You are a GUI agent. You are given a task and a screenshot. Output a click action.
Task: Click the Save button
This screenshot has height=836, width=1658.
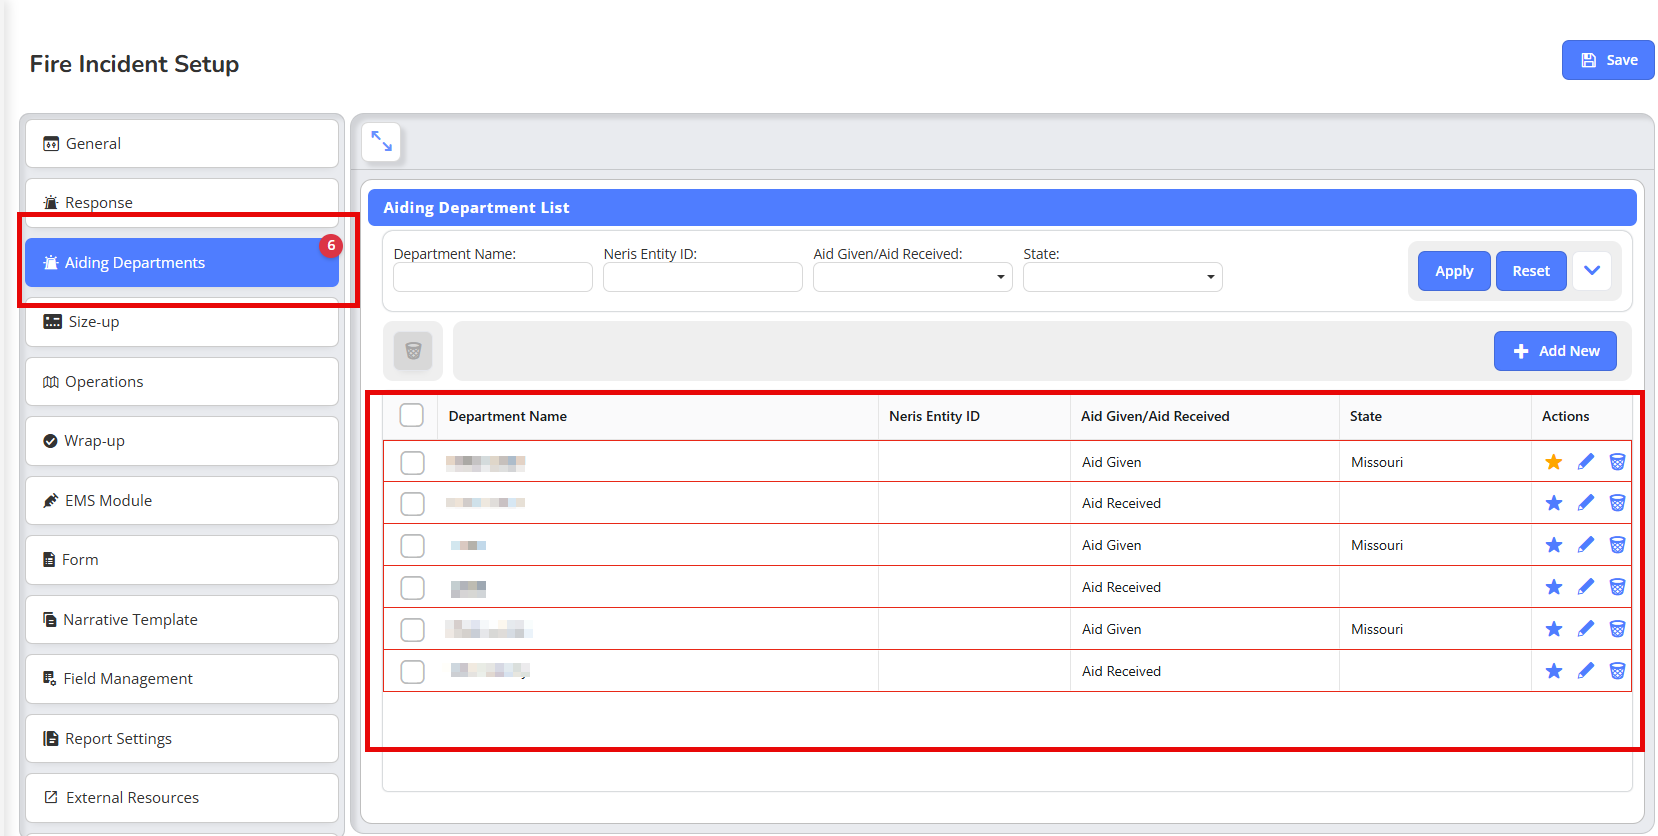pyautogui.click(x=1608, y=60)
